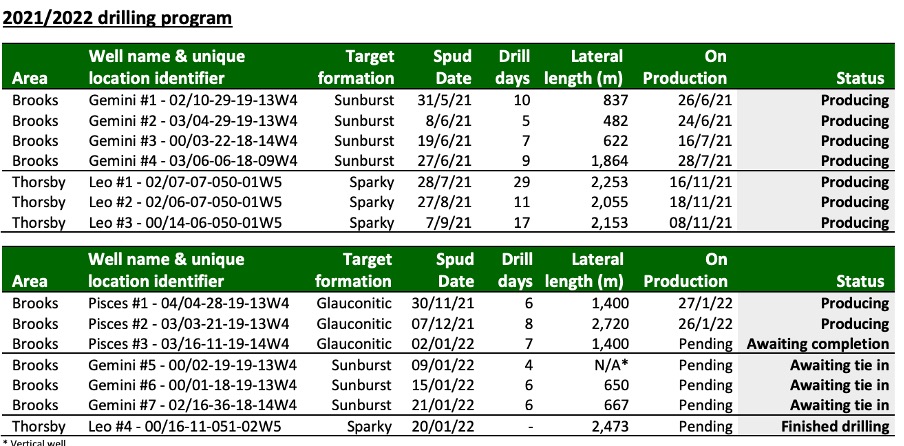Click the 'Status' header in second table

point(860,281)
